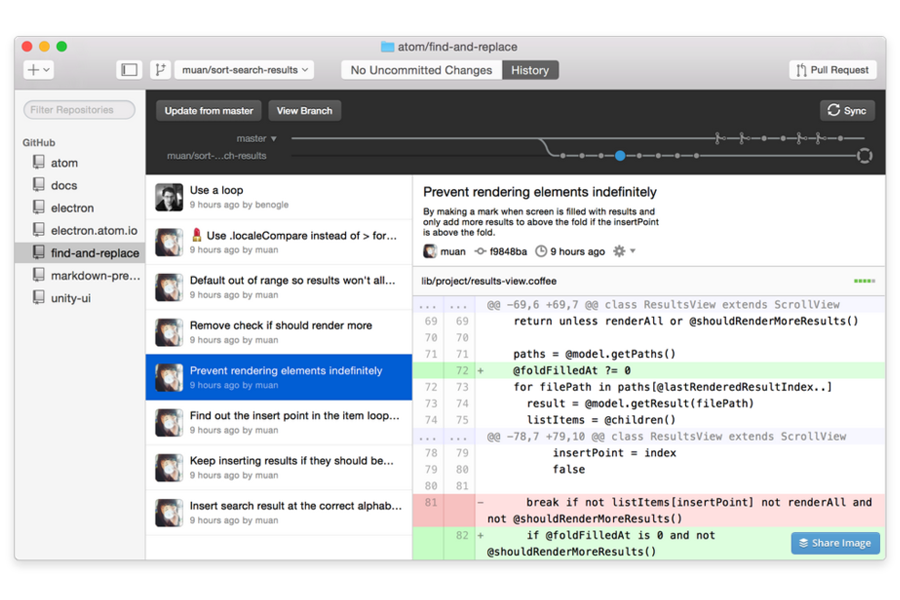This screenshot has height=600, width=900.
Task: Click the commit icon beside f9848ba
Action: pyautogui.click(x=480, y=251)
